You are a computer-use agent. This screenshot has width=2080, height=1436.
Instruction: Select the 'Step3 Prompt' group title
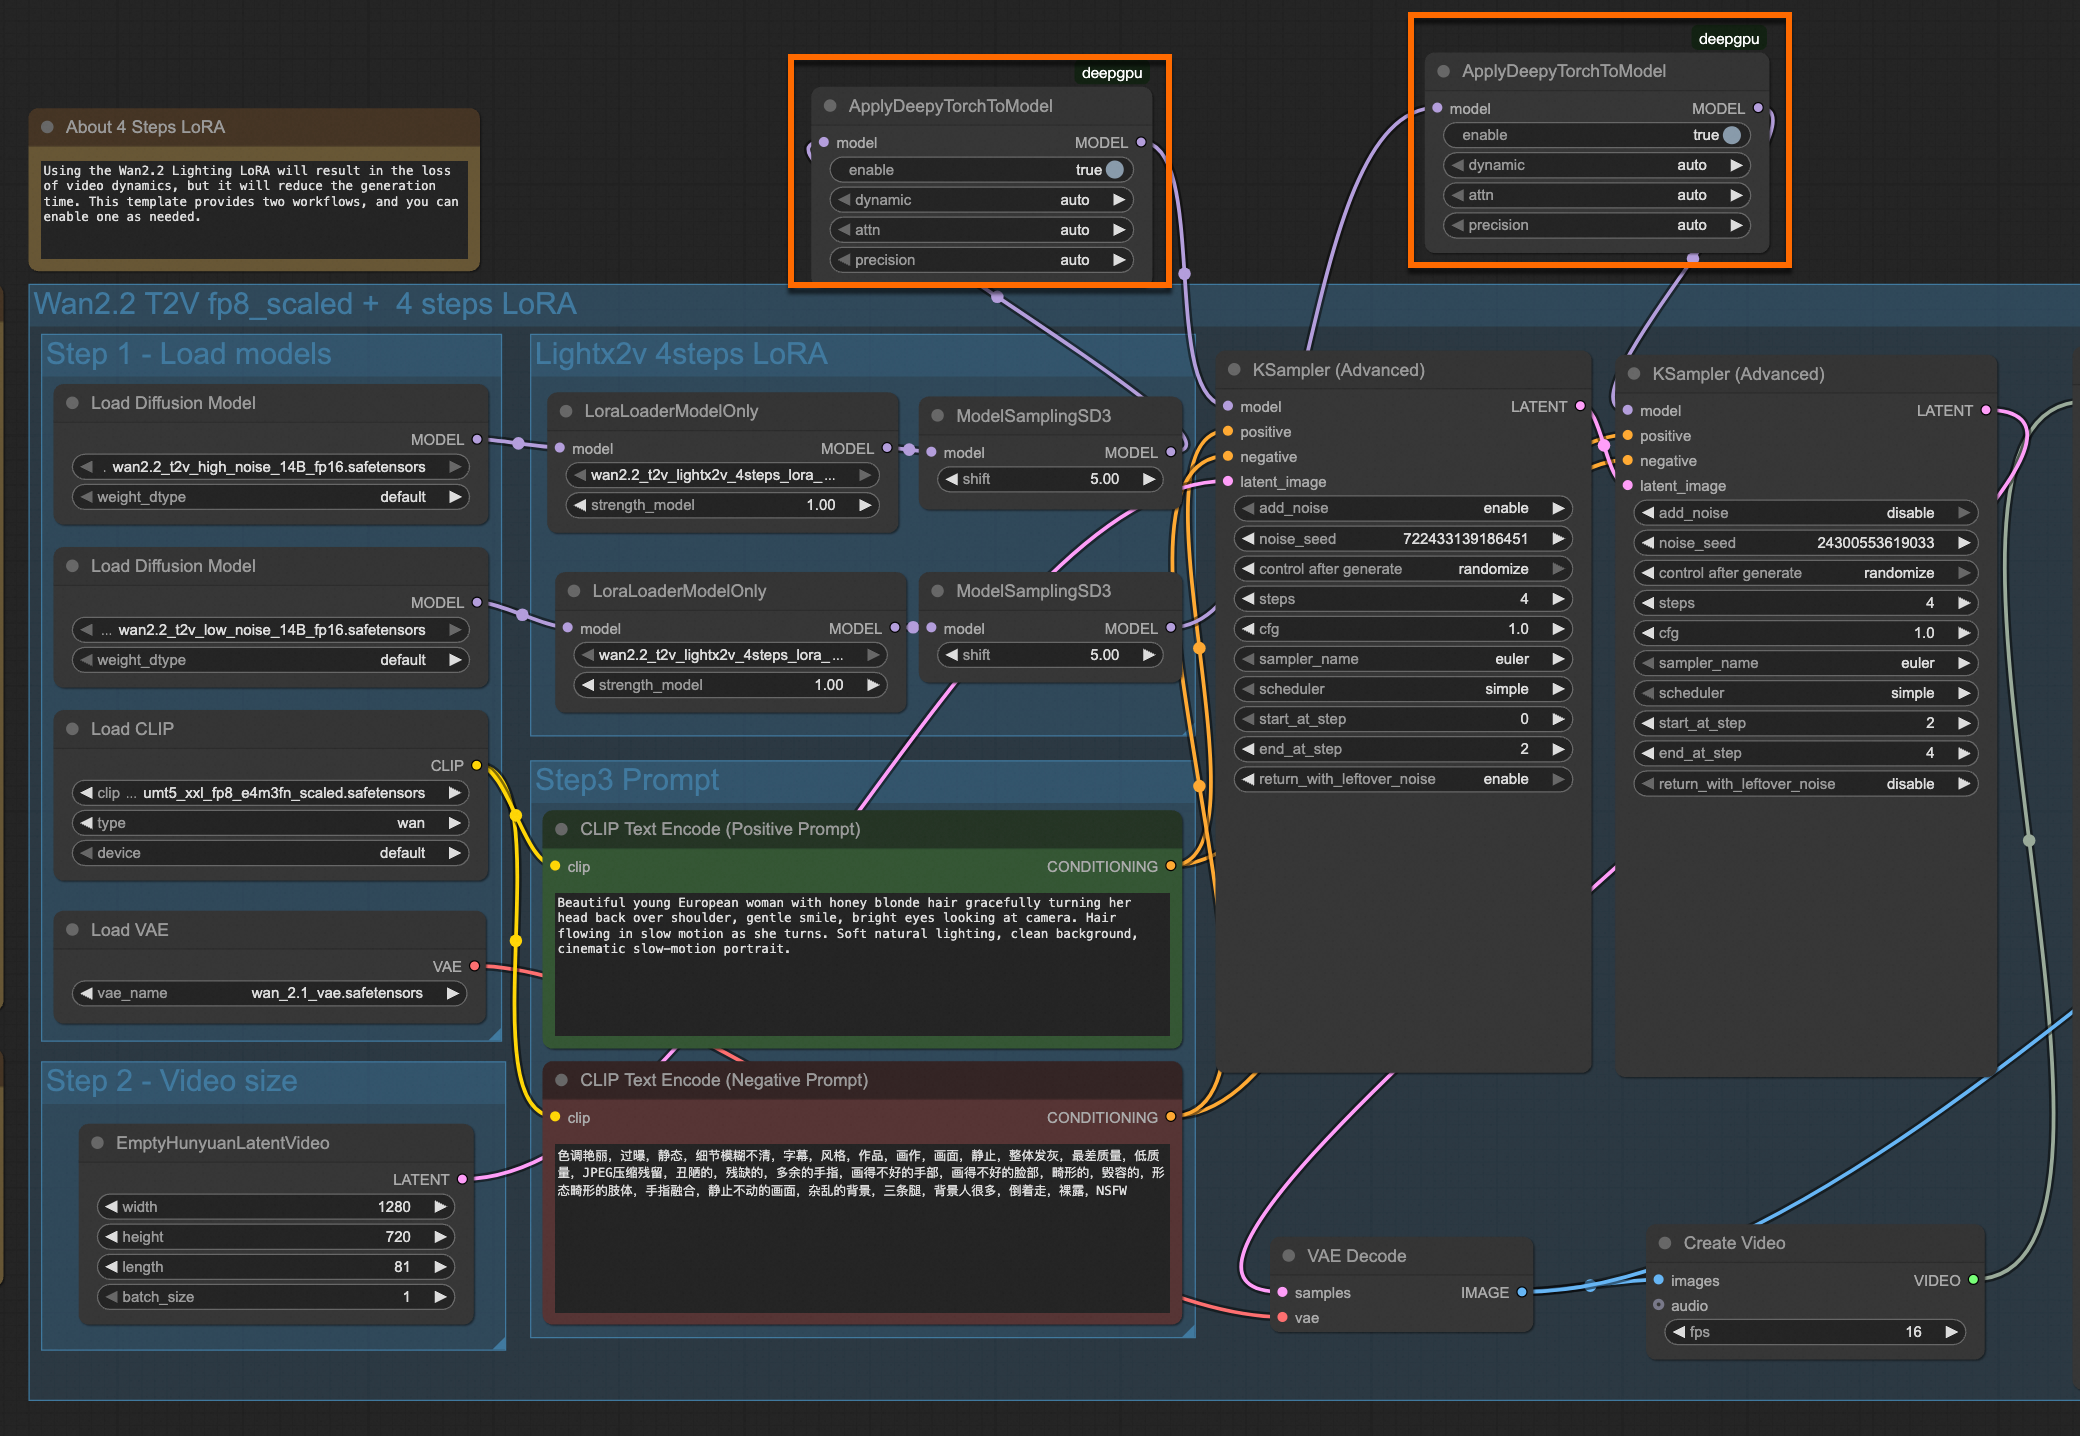(627, 780)
